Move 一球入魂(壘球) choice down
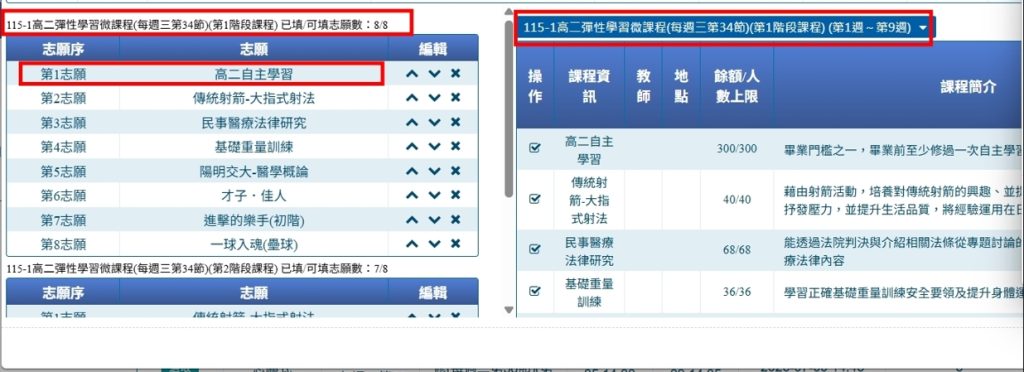 tap(434, 244)
